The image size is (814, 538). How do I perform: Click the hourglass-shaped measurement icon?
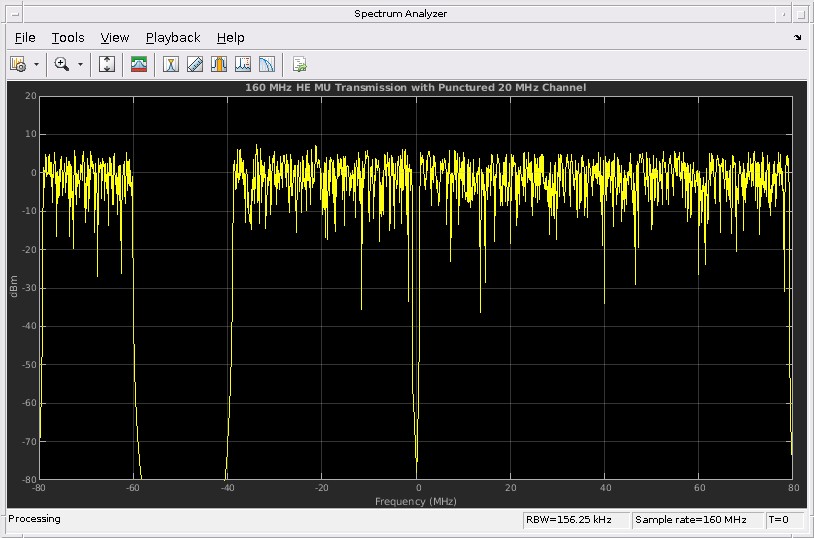point(171,64)
